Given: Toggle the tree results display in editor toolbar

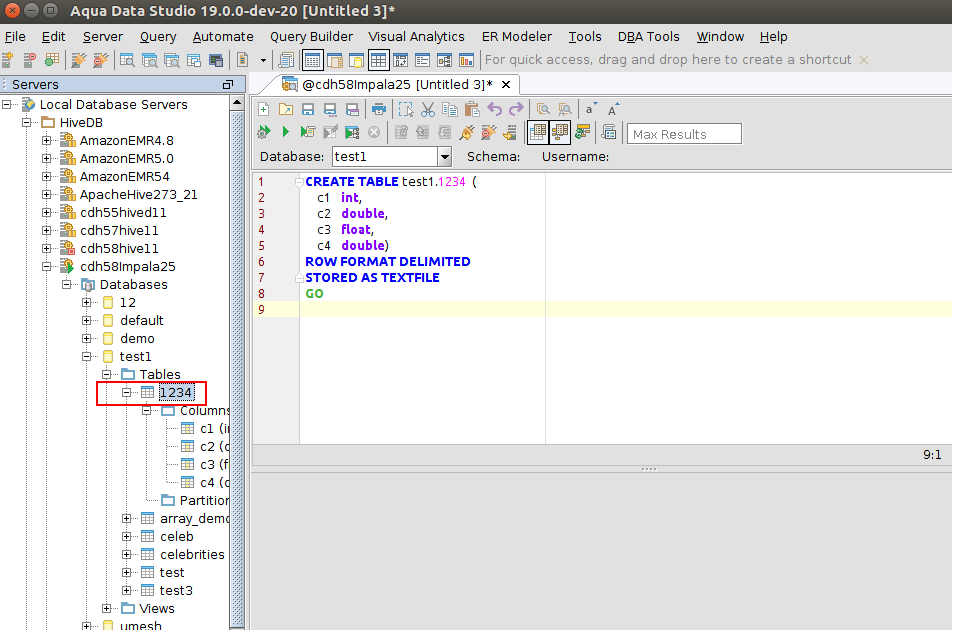Looking at the screenshot, I should (x=560, y=132).
